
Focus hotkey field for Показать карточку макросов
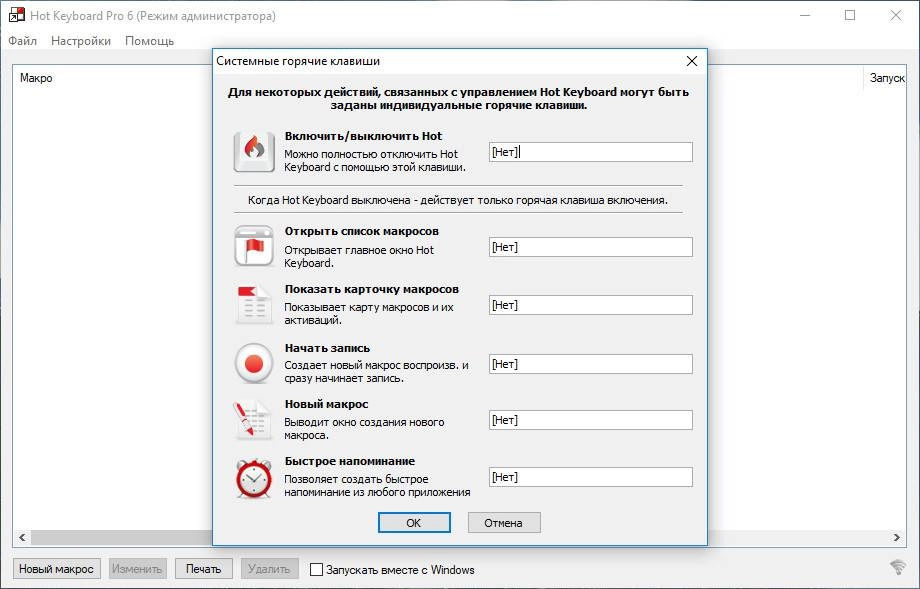pyautogui.click(x=591, y=305)
